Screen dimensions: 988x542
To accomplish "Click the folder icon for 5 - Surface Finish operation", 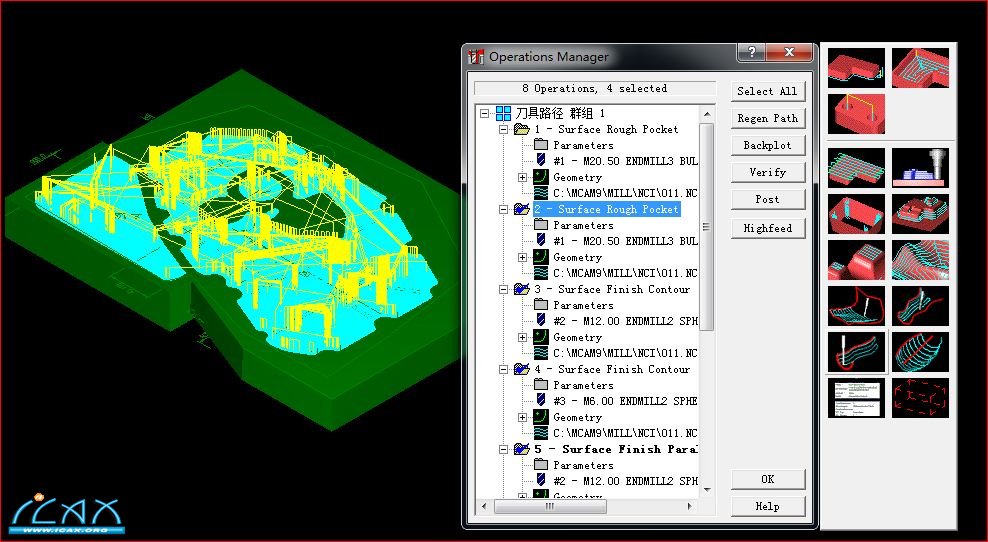I will click(521, 450).
